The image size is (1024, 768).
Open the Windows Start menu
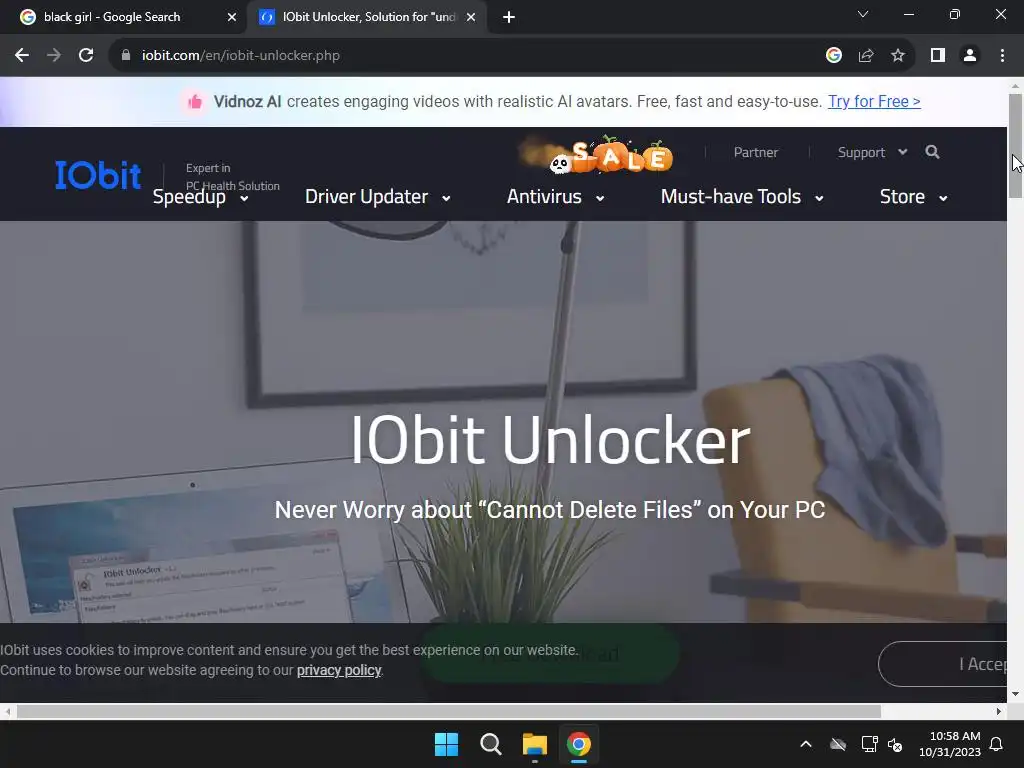(447, 744)
